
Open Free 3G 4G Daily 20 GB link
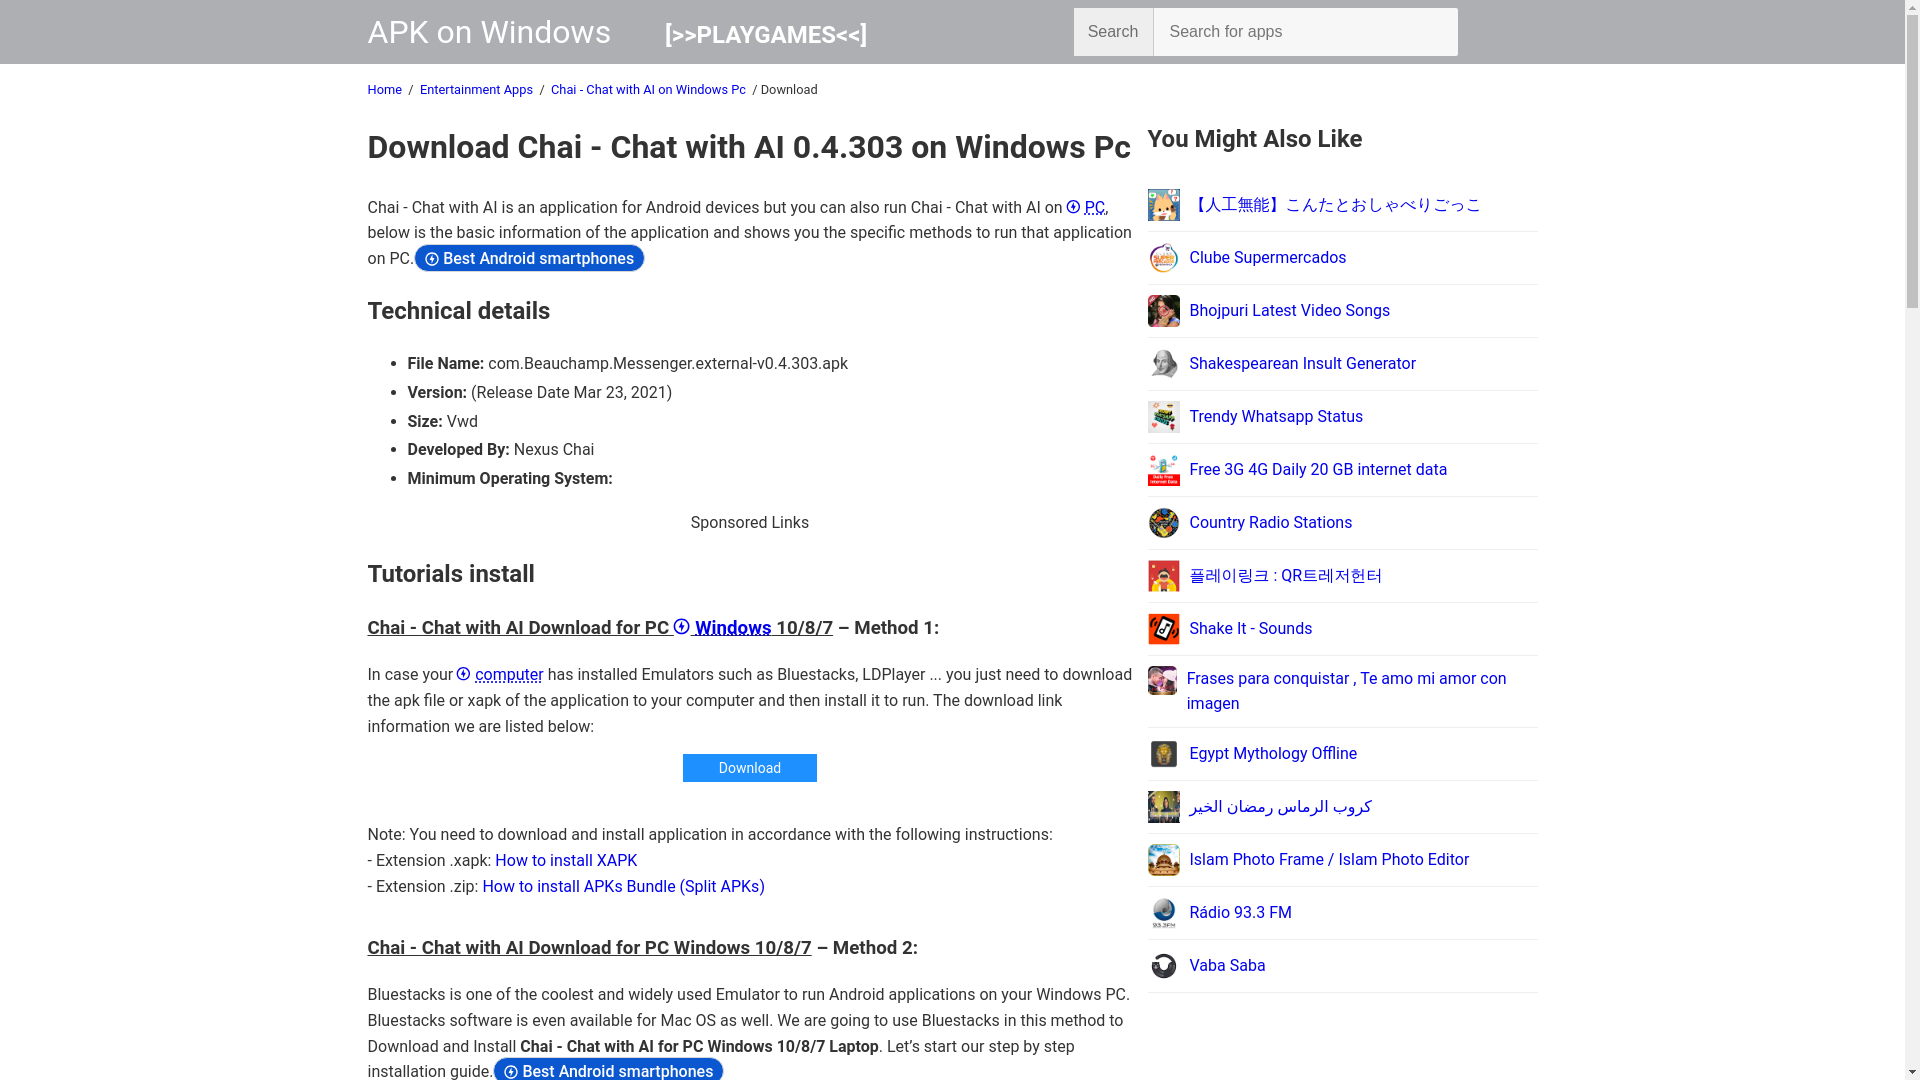pos(1318,470)
